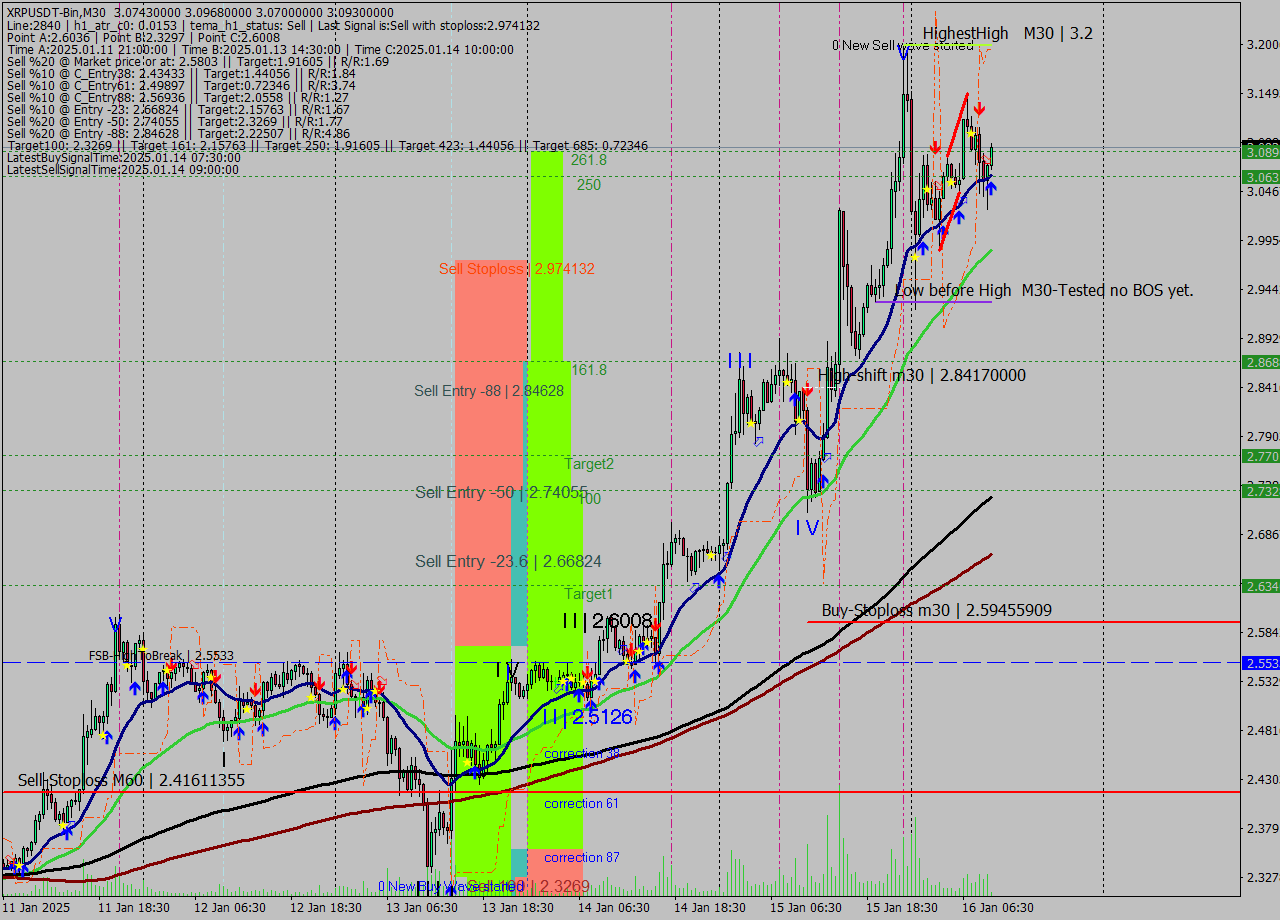
Task: Select the 'High-shift m30 | 2.84170000' label
Action: (x=922, y=375)
